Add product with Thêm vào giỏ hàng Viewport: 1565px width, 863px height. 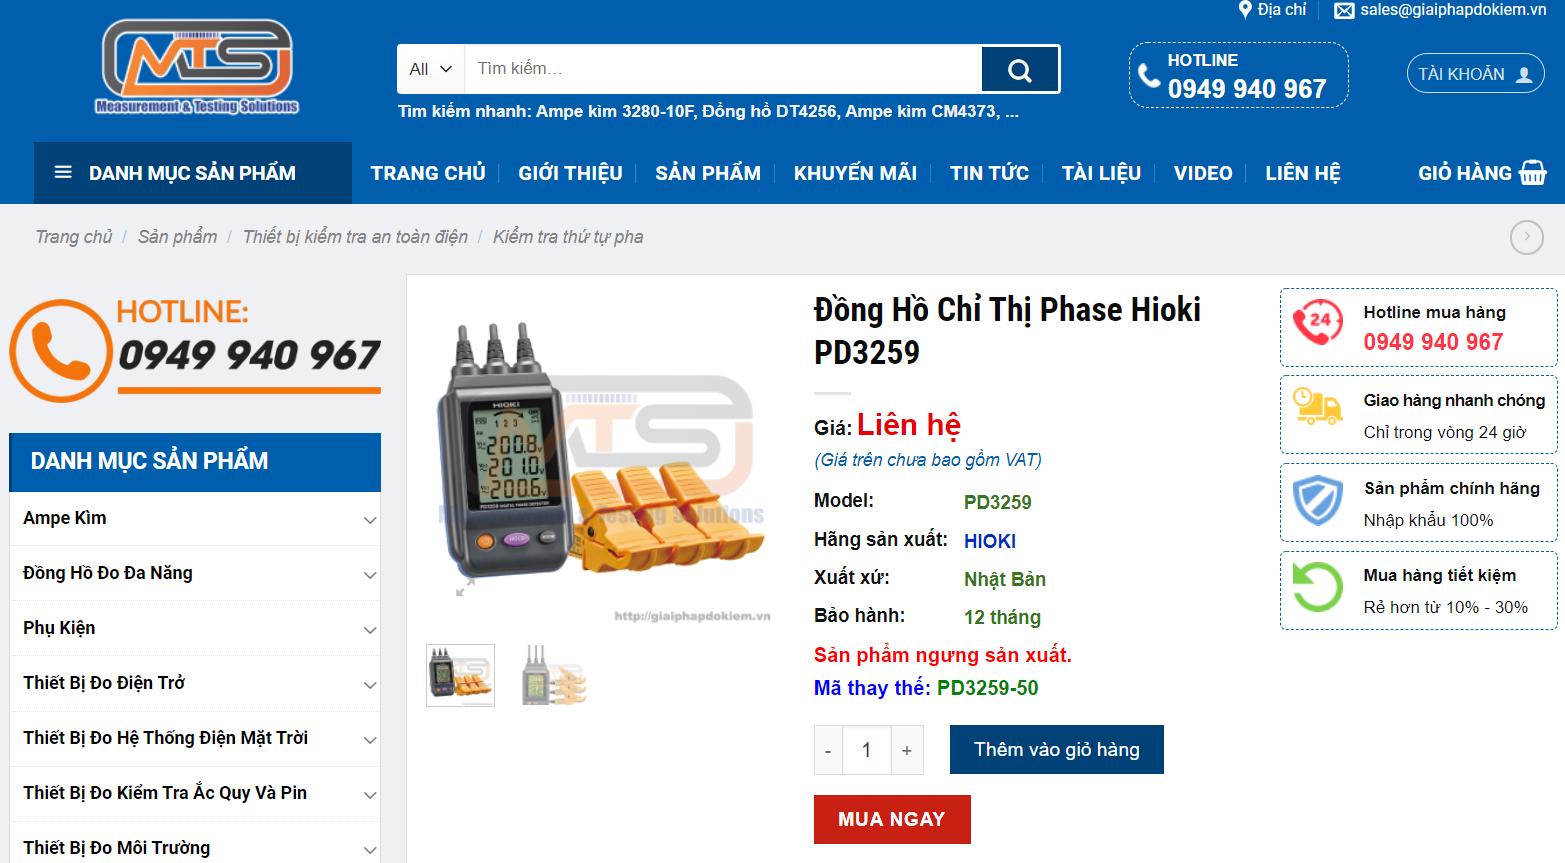pyautogui.click(x=1057, y=750)
